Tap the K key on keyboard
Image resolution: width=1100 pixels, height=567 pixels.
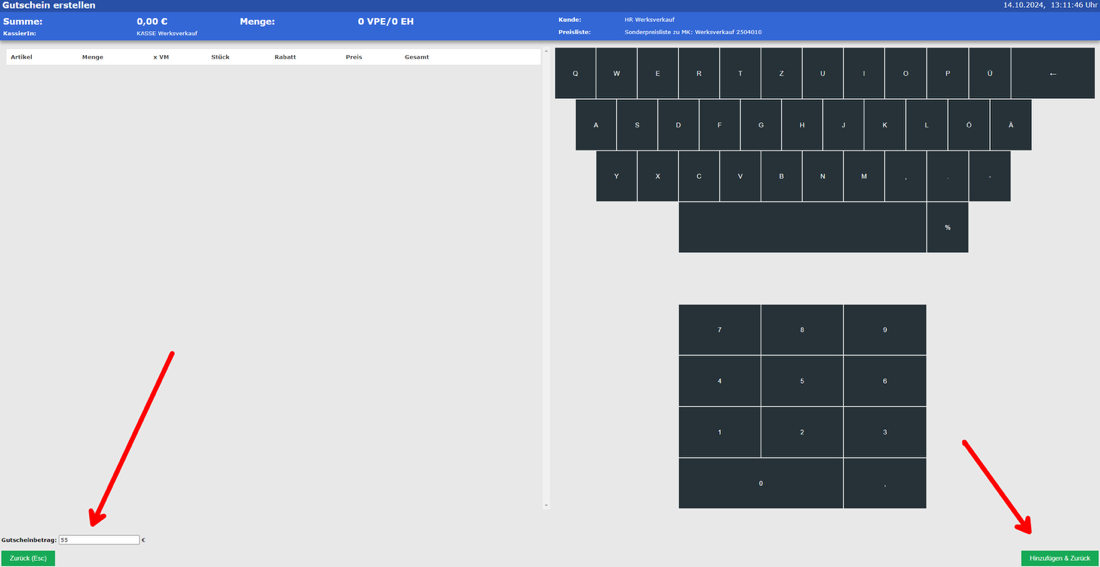click(x=885, y=125)
